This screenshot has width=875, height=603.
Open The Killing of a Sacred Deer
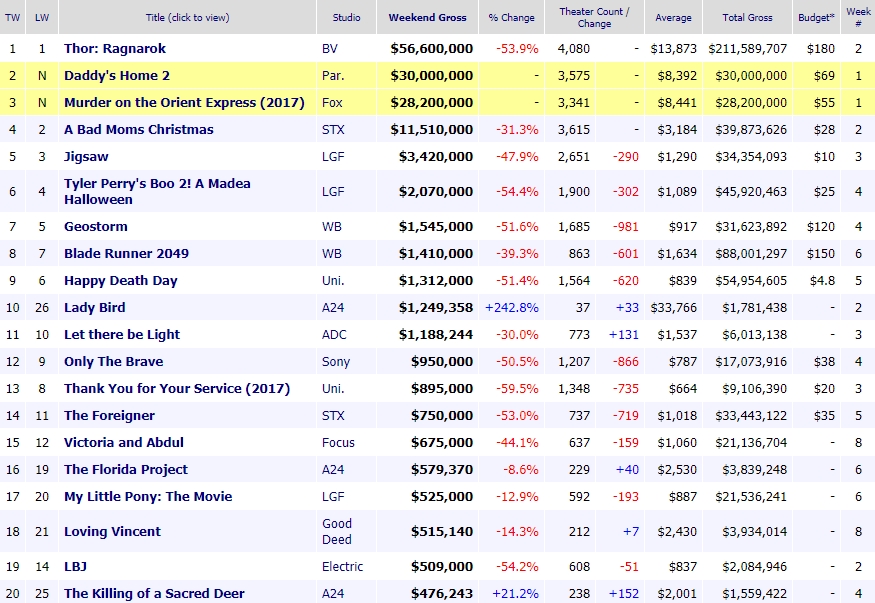[154, 593]
